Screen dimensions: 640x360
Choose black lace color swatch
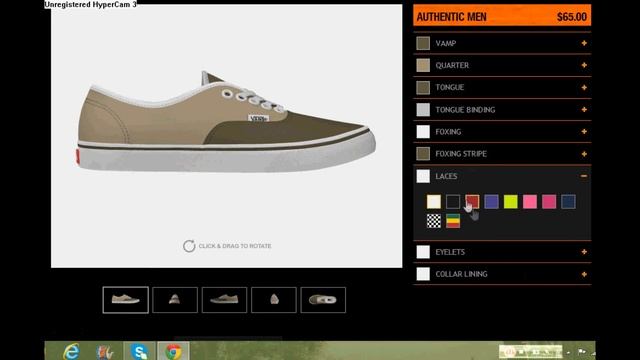[x=453, y=202]
